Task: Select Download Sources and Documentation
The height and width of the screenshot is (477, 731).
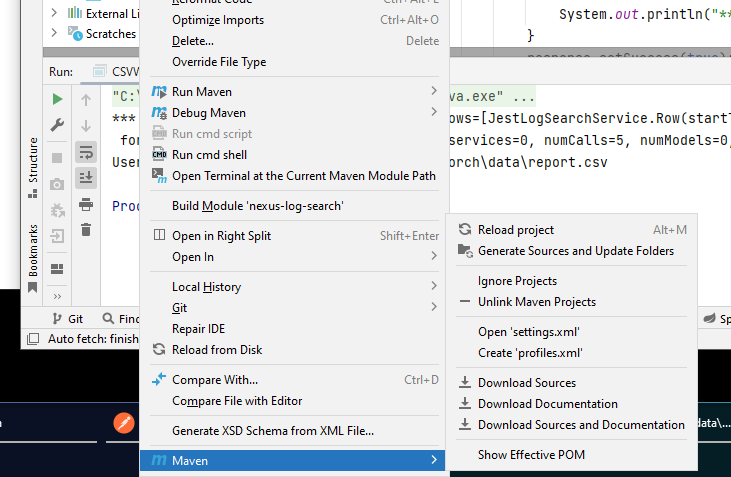Action: 580,425
